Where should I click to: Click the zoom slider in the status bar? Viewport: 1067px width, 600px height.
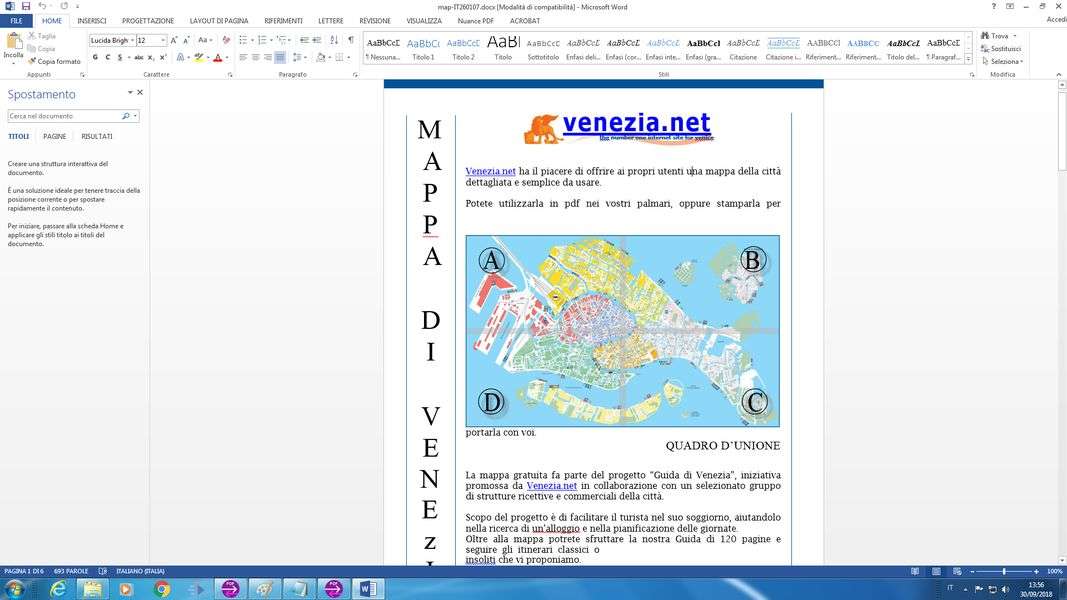pos(1003,571)
